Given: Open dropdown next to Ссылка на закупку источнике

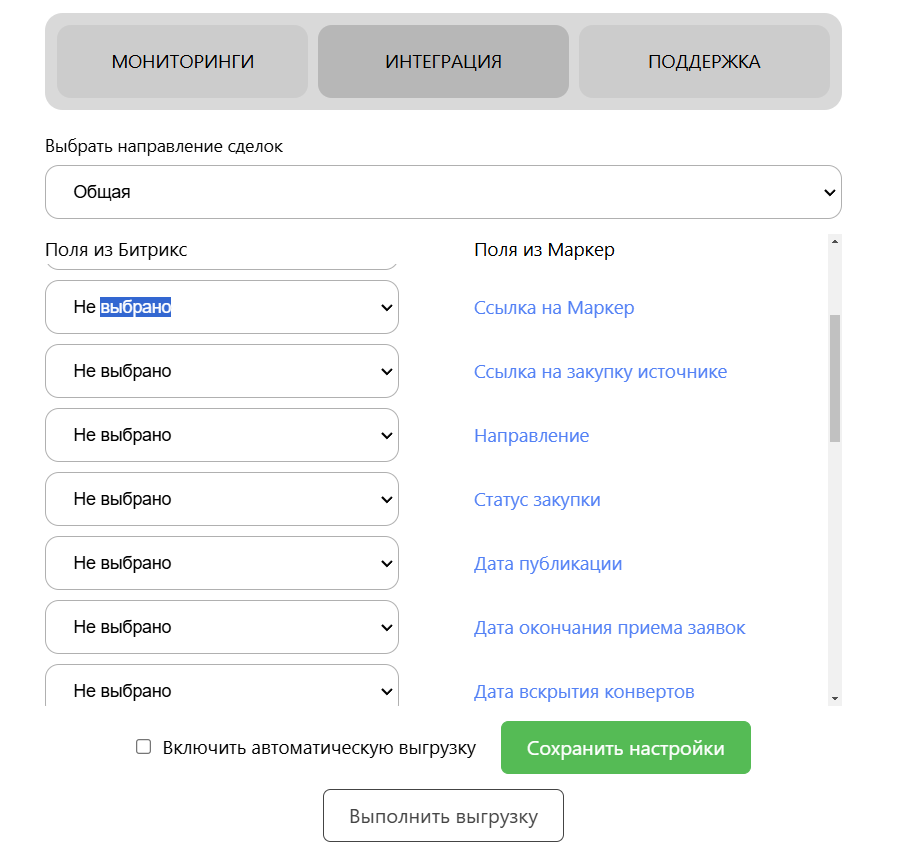Looking at the screenshot, I should point(222,372).
